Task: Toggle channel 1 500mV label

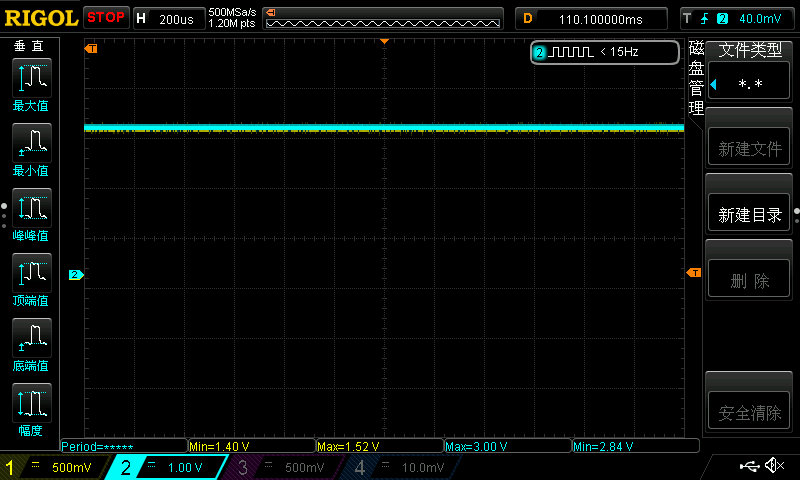Action: [x=71, y=467]
